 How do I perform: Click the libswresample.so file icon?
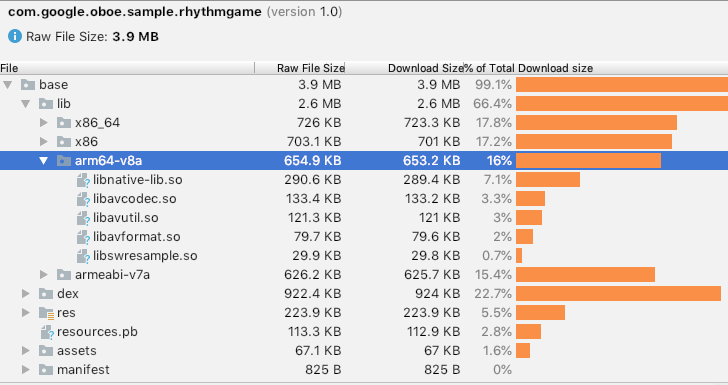[83, 256]
